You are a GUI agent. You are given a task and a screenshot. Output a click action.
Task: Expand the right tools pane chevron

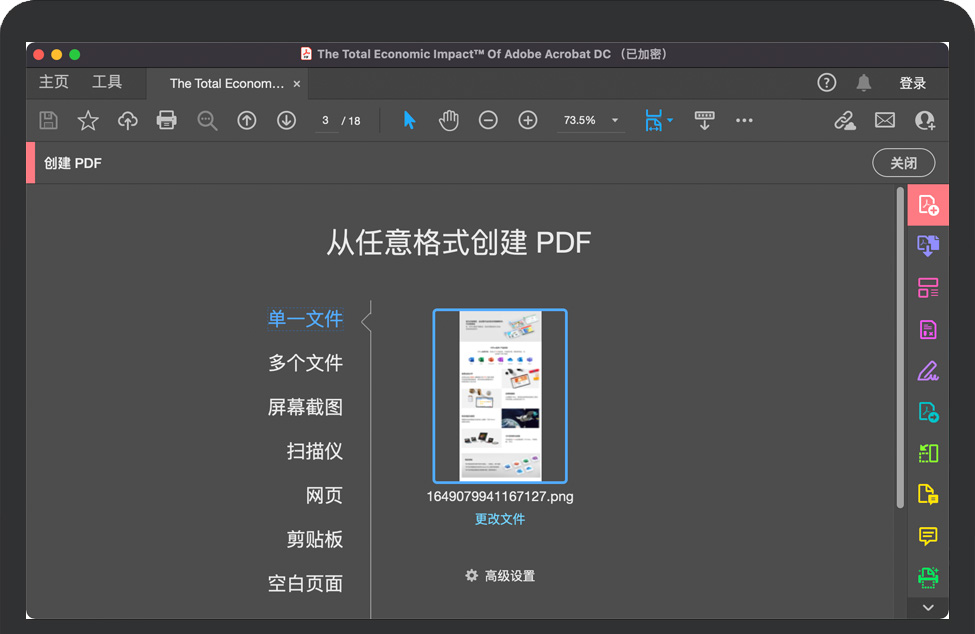(928, 606)
